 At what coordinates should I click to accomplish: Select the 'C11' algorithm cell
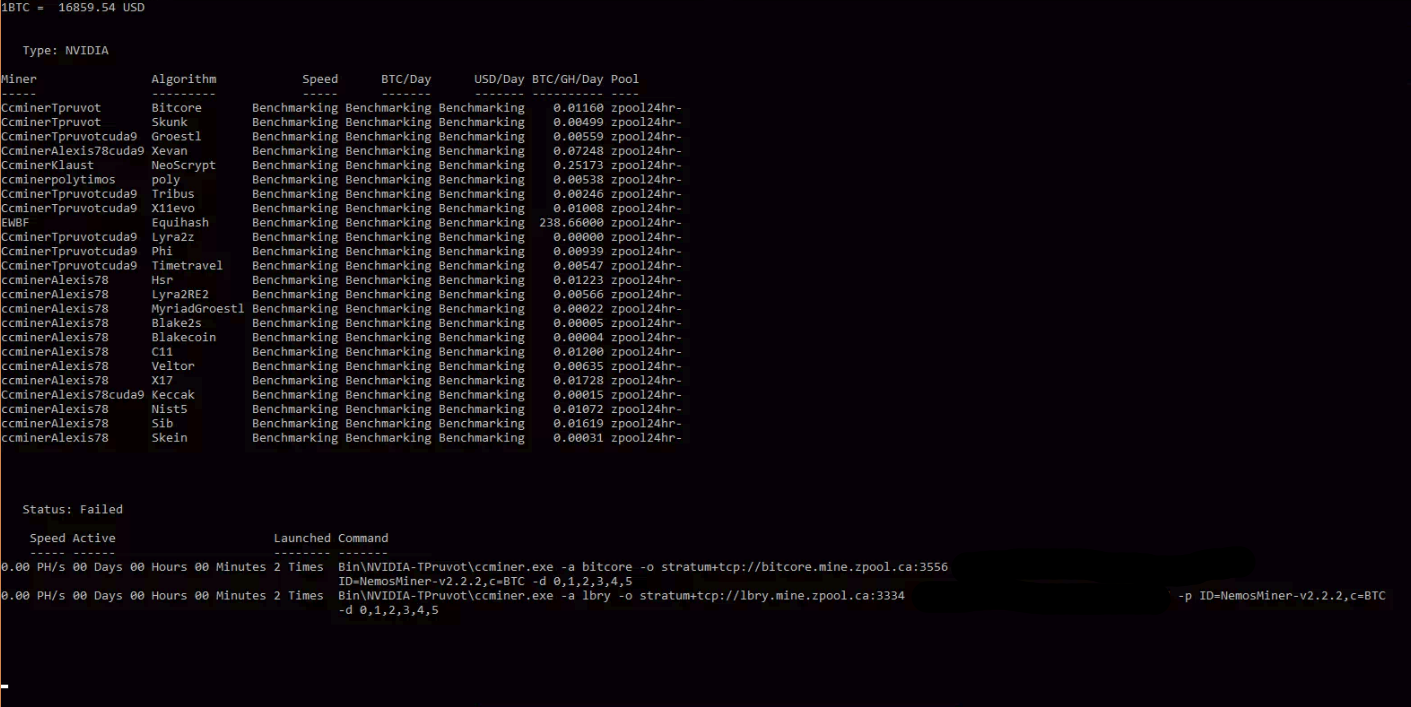click(x=162, y=352)
